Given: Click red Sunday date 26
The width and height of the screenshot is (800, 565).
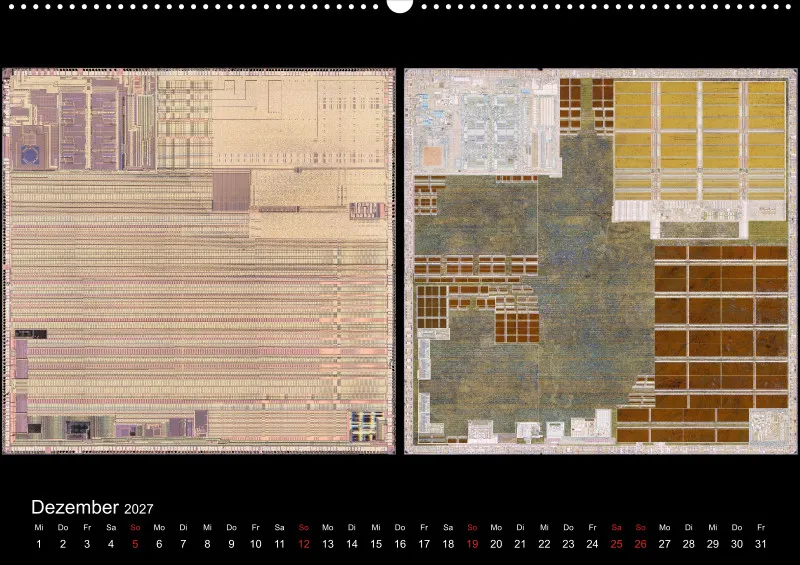Looking at the screenshot, I should 640,544.
